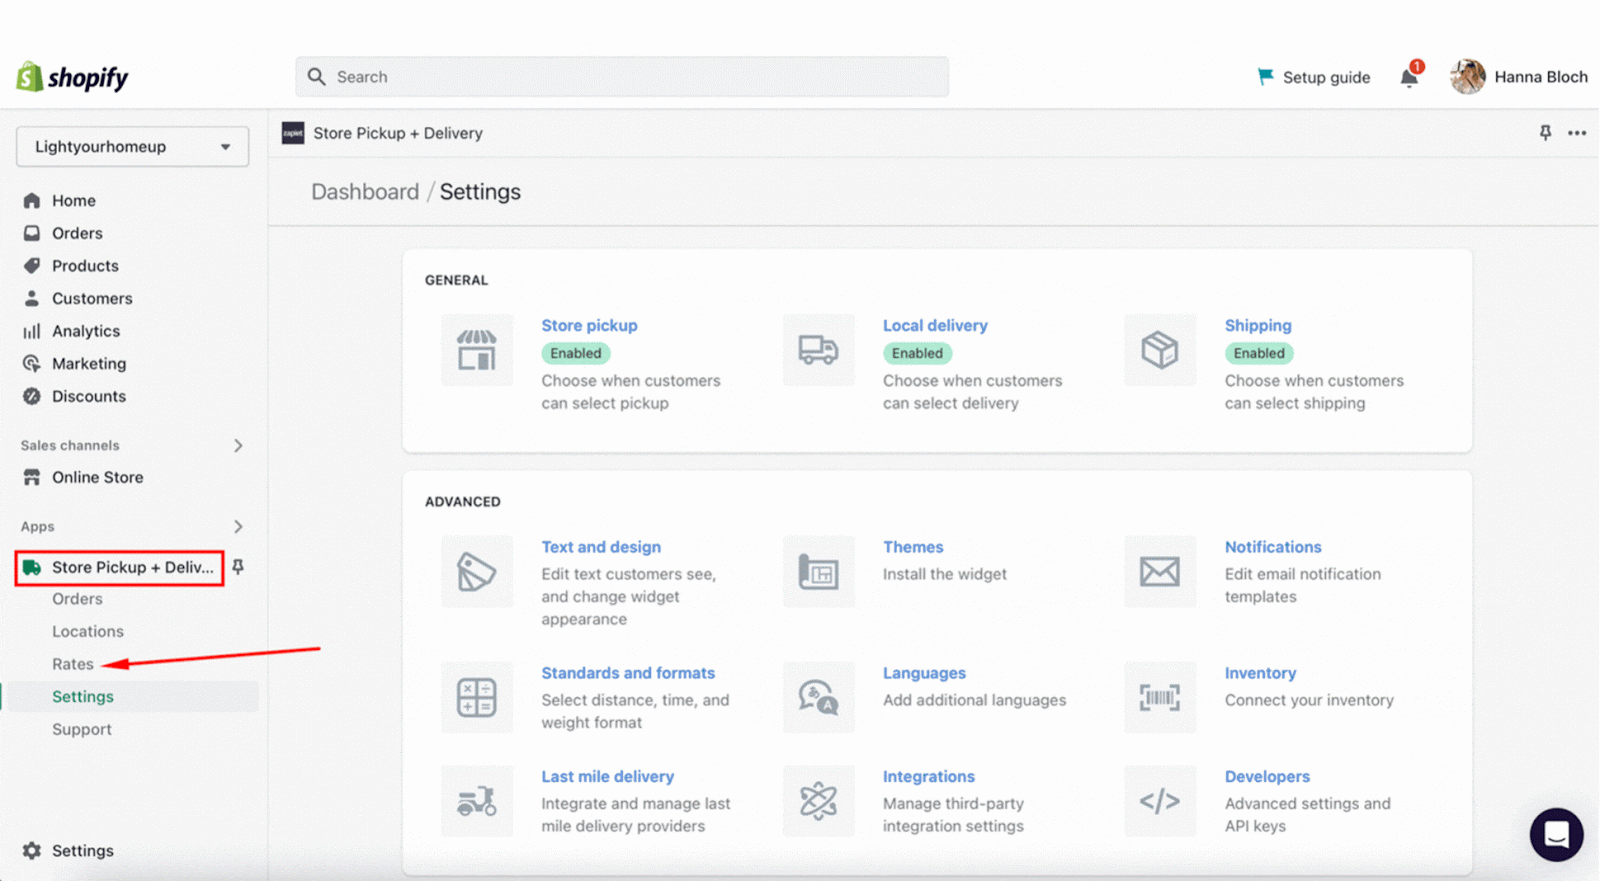Open the Integrations link

(928, 777)
